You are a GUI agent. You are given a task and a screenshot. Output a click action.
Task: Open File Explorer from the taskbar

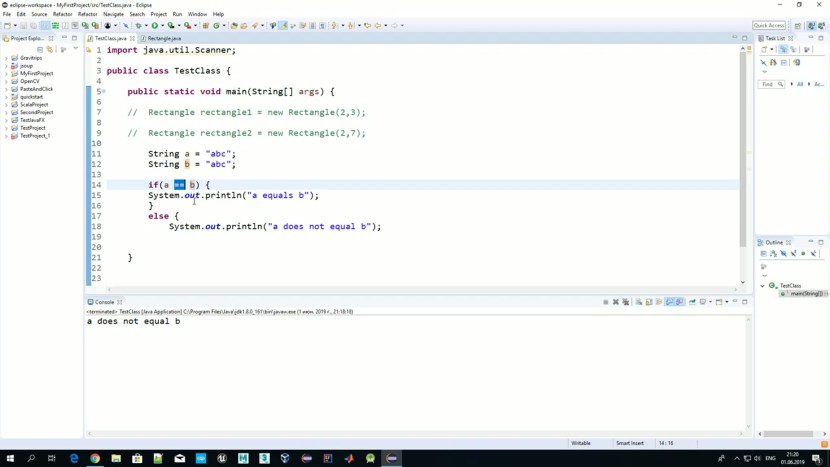pyautogui.click(x=116, y=458)
